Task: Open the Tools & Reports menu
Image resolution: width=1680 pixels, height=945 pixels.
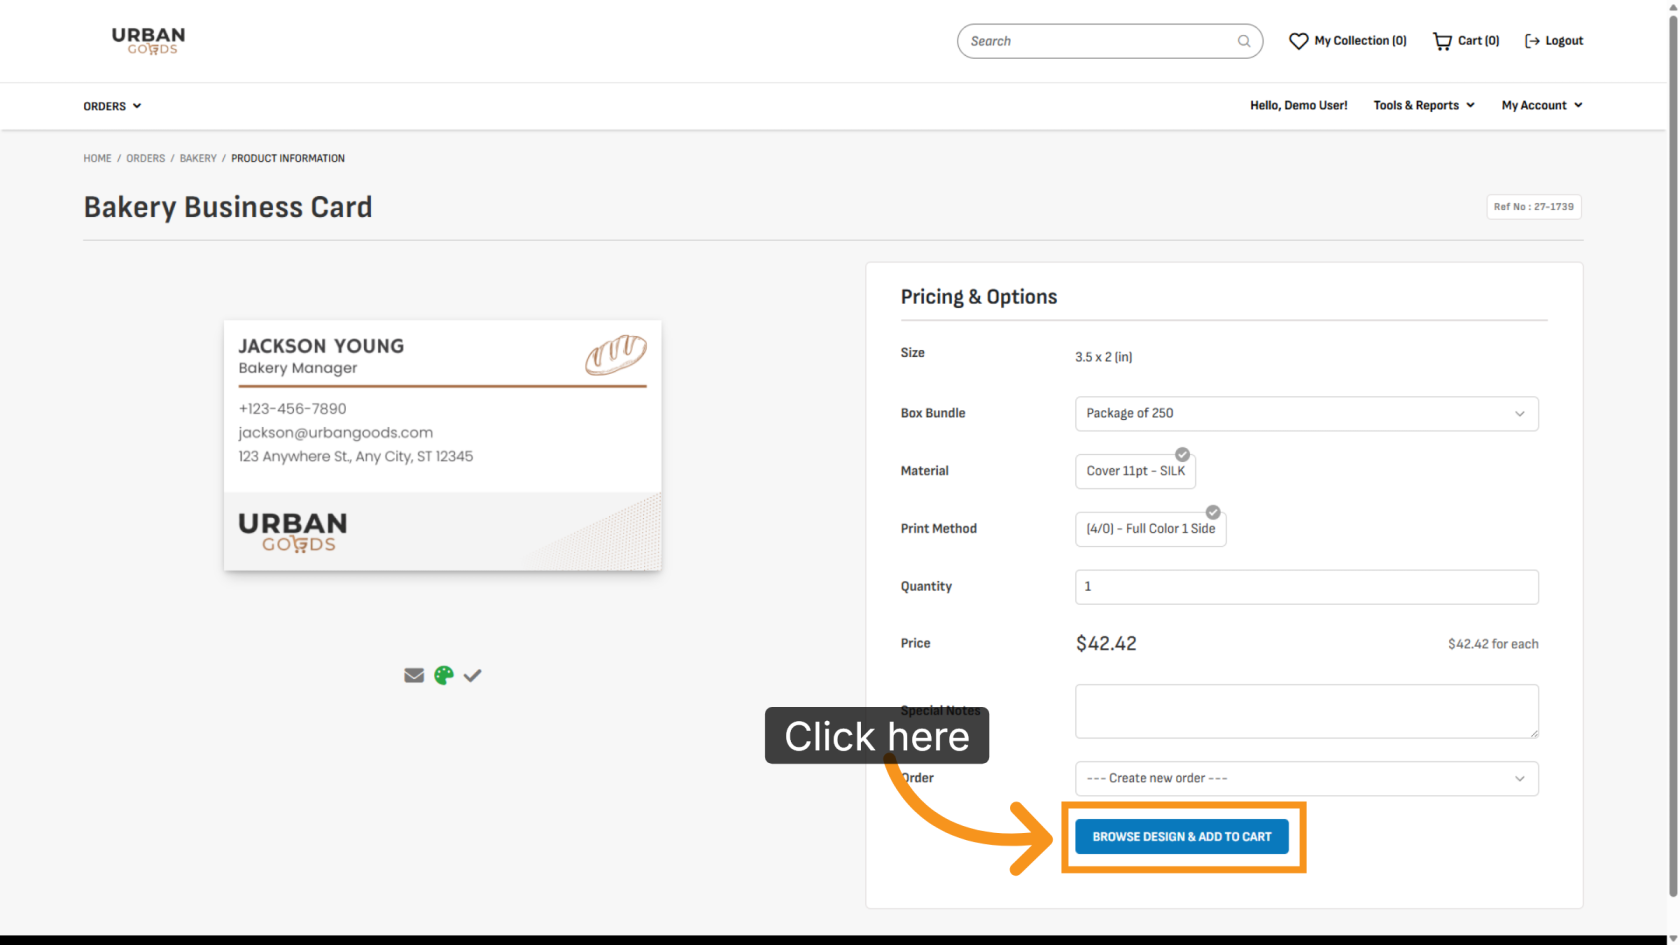Action: coord(1424,105)
